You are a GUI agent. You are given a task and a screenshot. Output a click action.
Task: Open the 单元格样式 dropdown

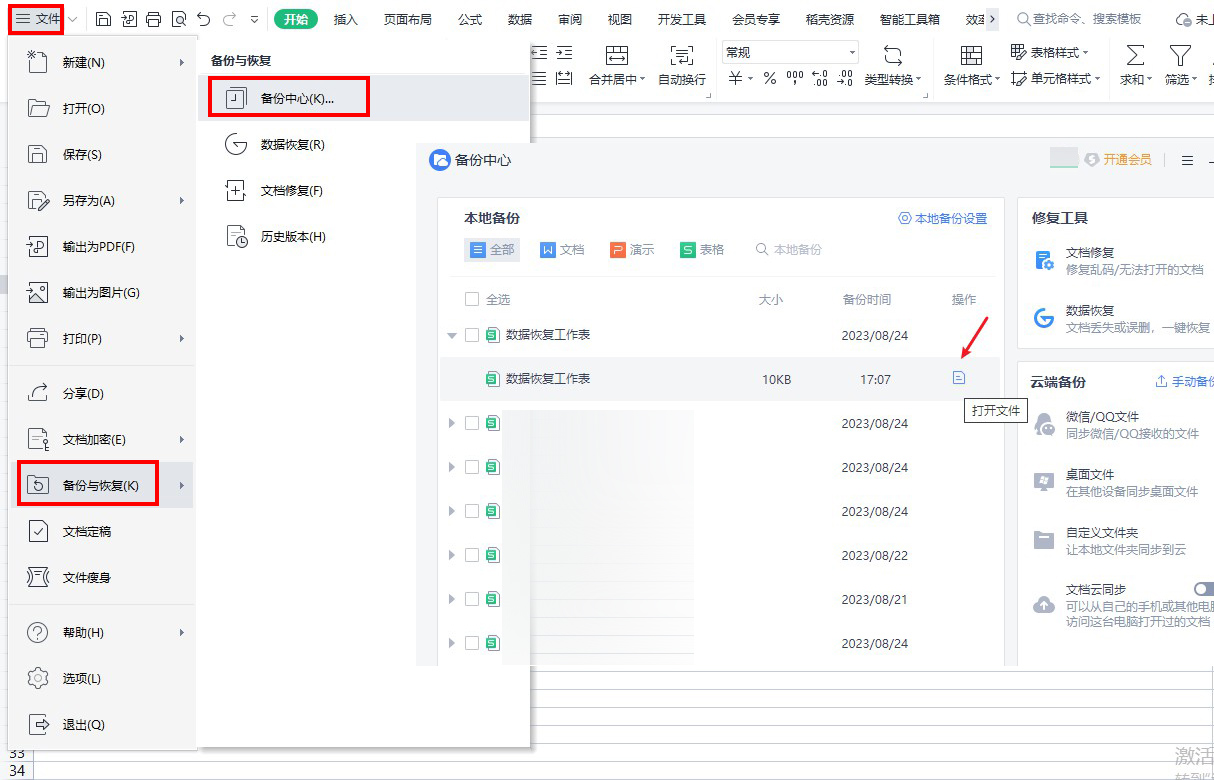coord(1056,78)
